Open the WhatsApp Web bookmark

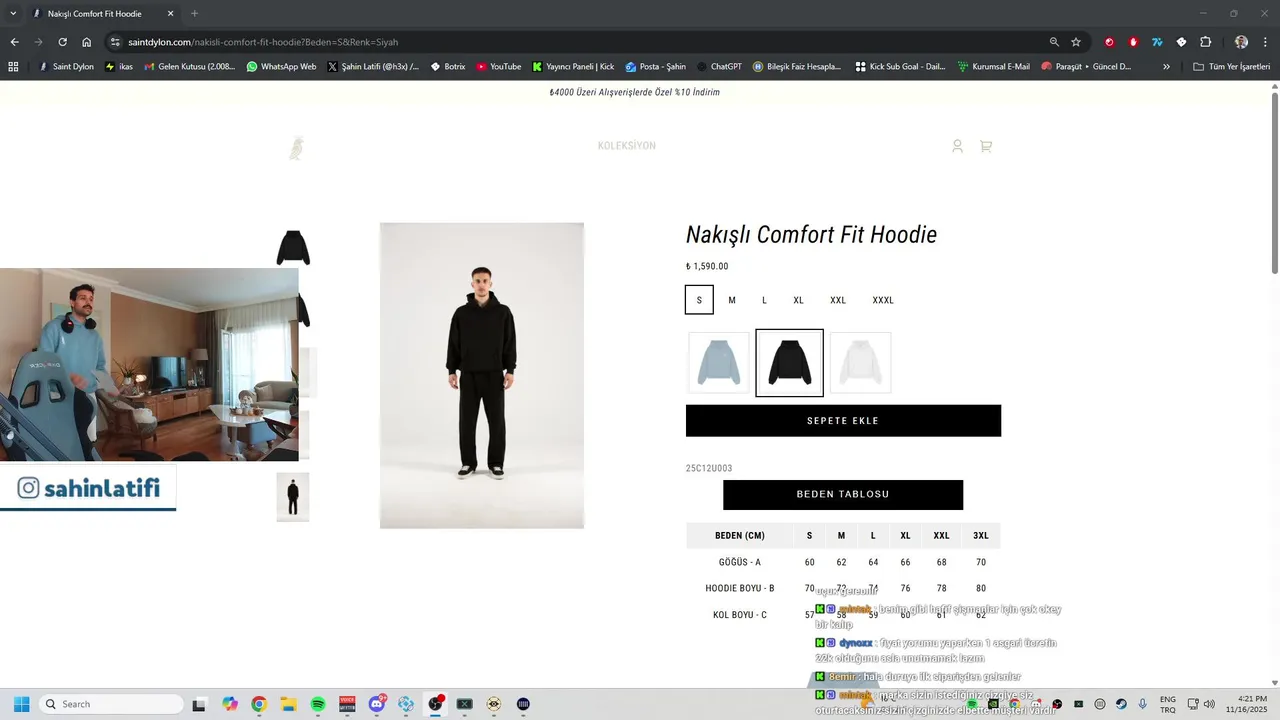281,67
